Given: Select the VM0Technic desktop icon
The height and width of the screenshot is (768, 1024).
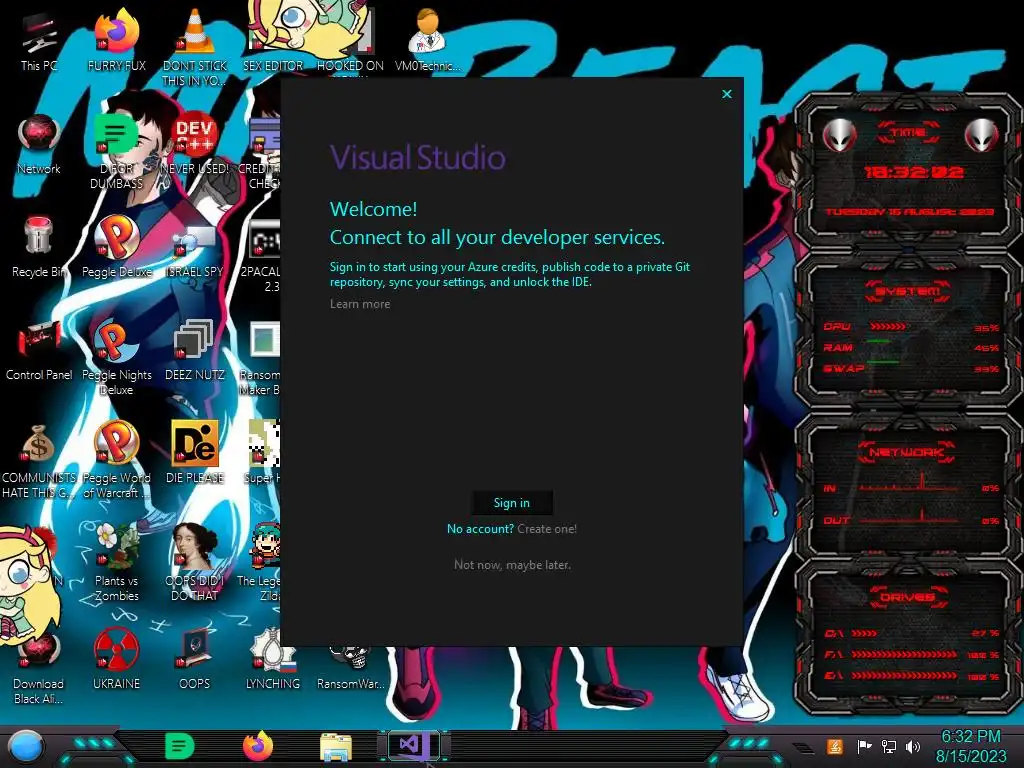Looking at the screenshot, I should coord(427,40).
